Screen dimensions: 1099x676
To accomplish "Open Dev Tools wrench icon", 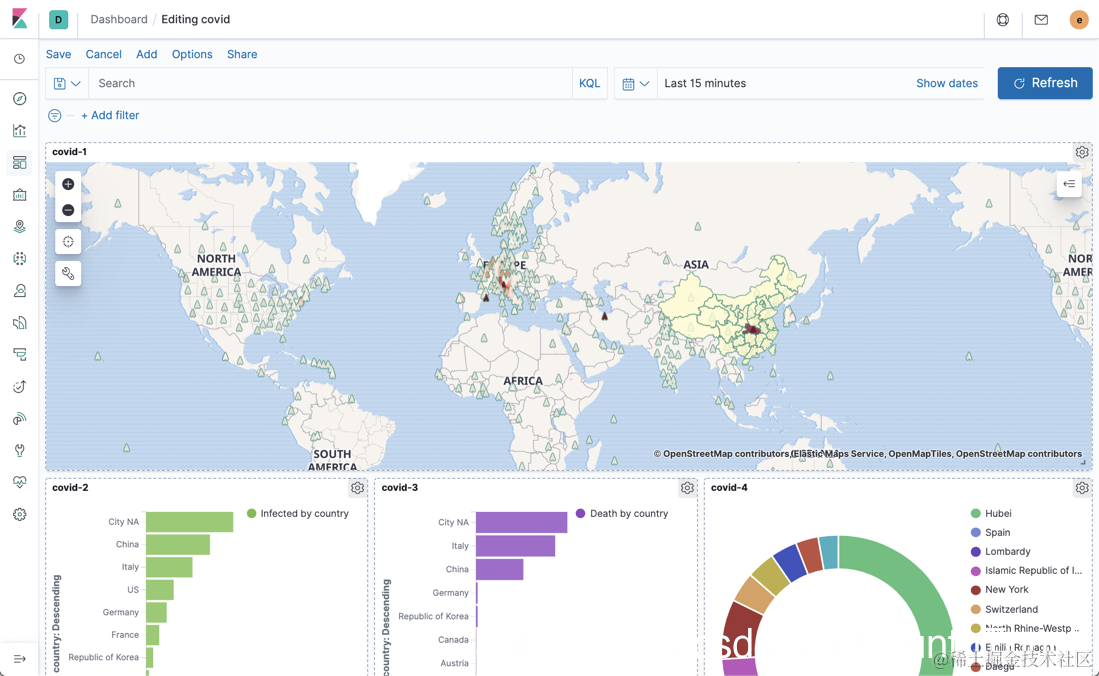I will [20, 450].
